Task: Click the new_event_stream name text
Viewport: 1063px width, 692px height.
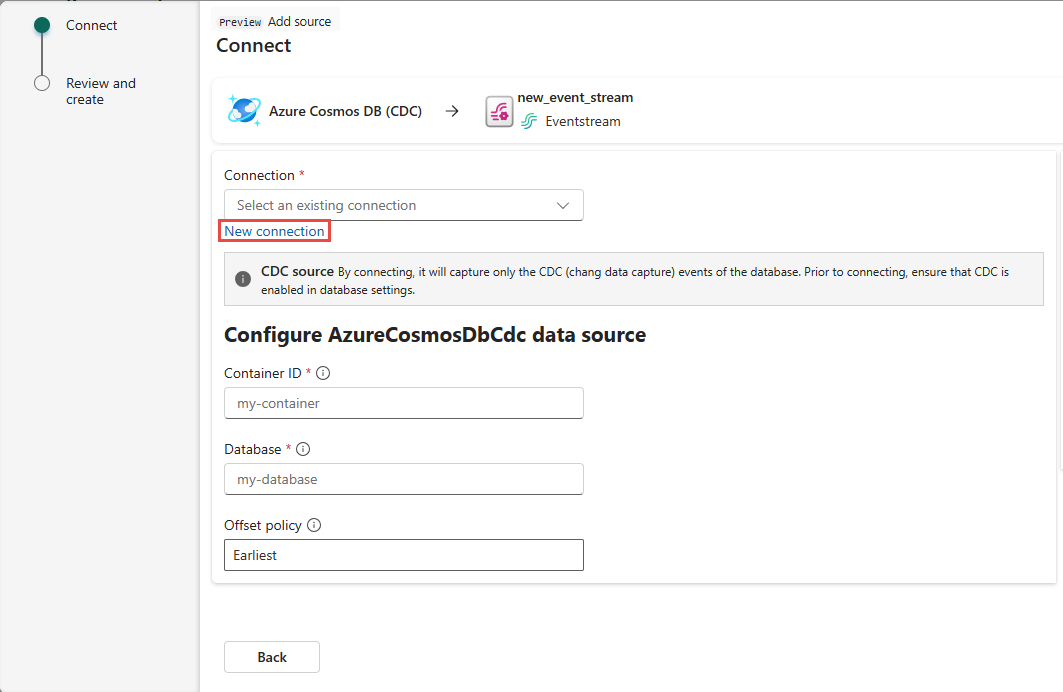Action: click(x=575, y=98)
